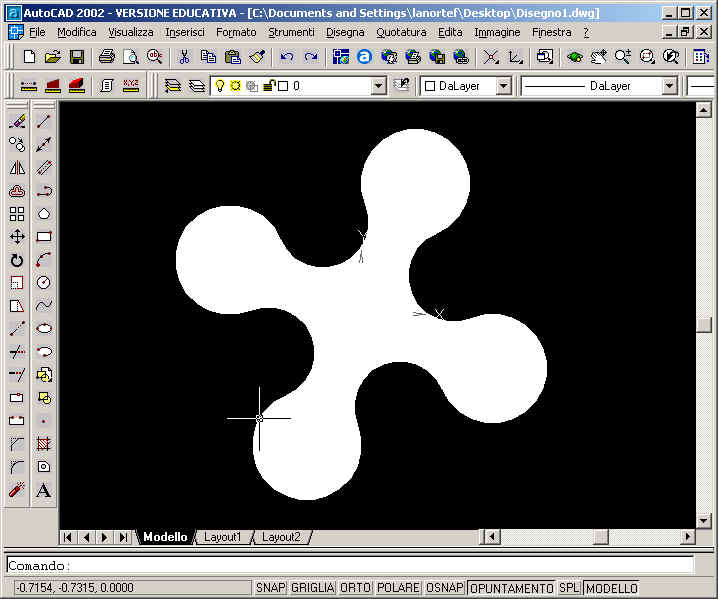Open the Finestra menu
718x599 pixels.
551,32
